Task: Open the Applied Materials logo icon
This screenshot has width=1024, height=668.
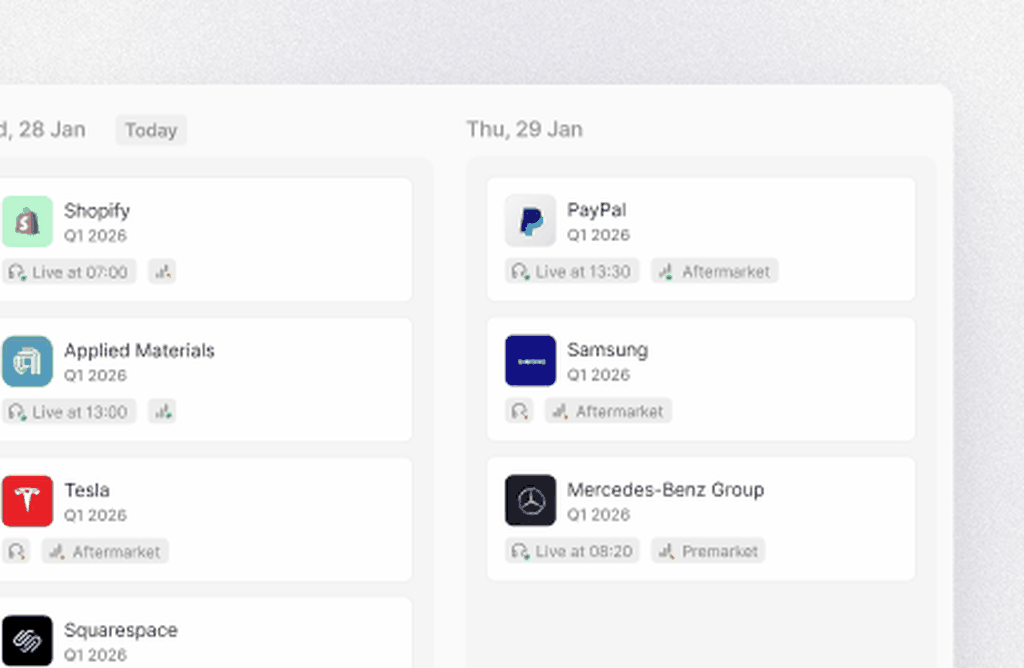Action: [x=27, y=361]
